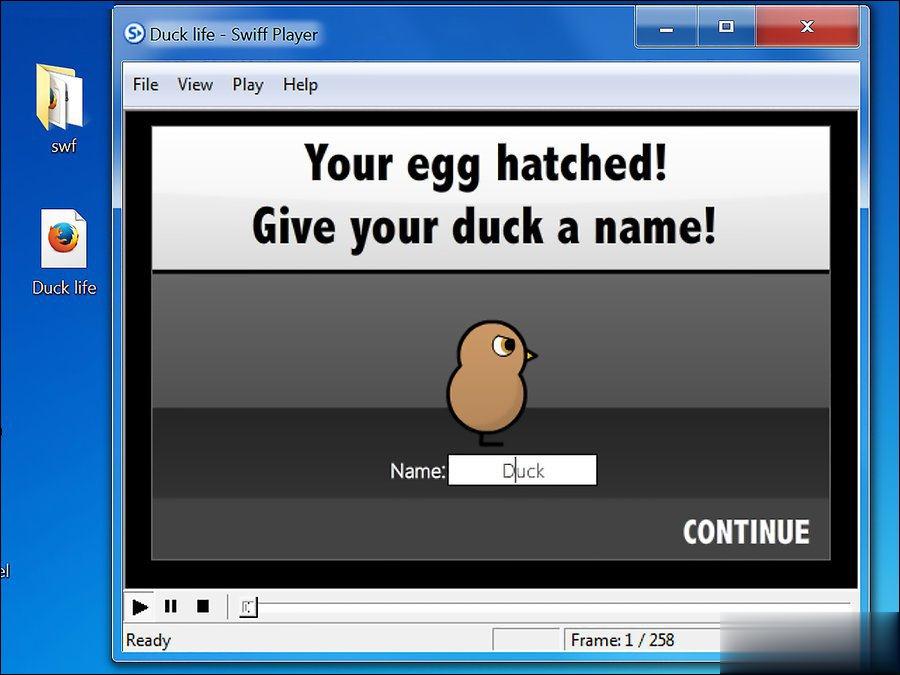The height and width of the screenshot is (675, 900).
Task: Close the Swiff Player window
Action: pyautogui.click(x=807, y=27)
